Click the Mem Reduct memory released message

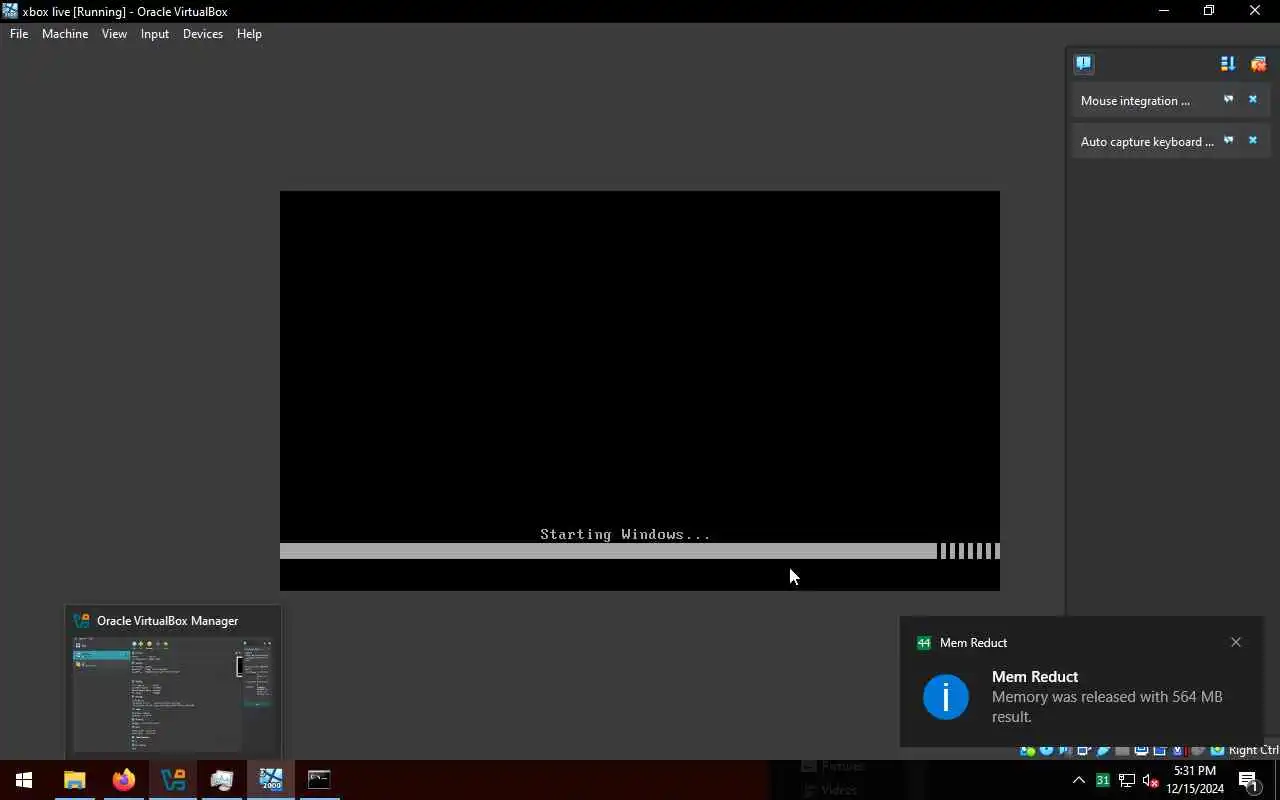click(x=1107, y=706)
